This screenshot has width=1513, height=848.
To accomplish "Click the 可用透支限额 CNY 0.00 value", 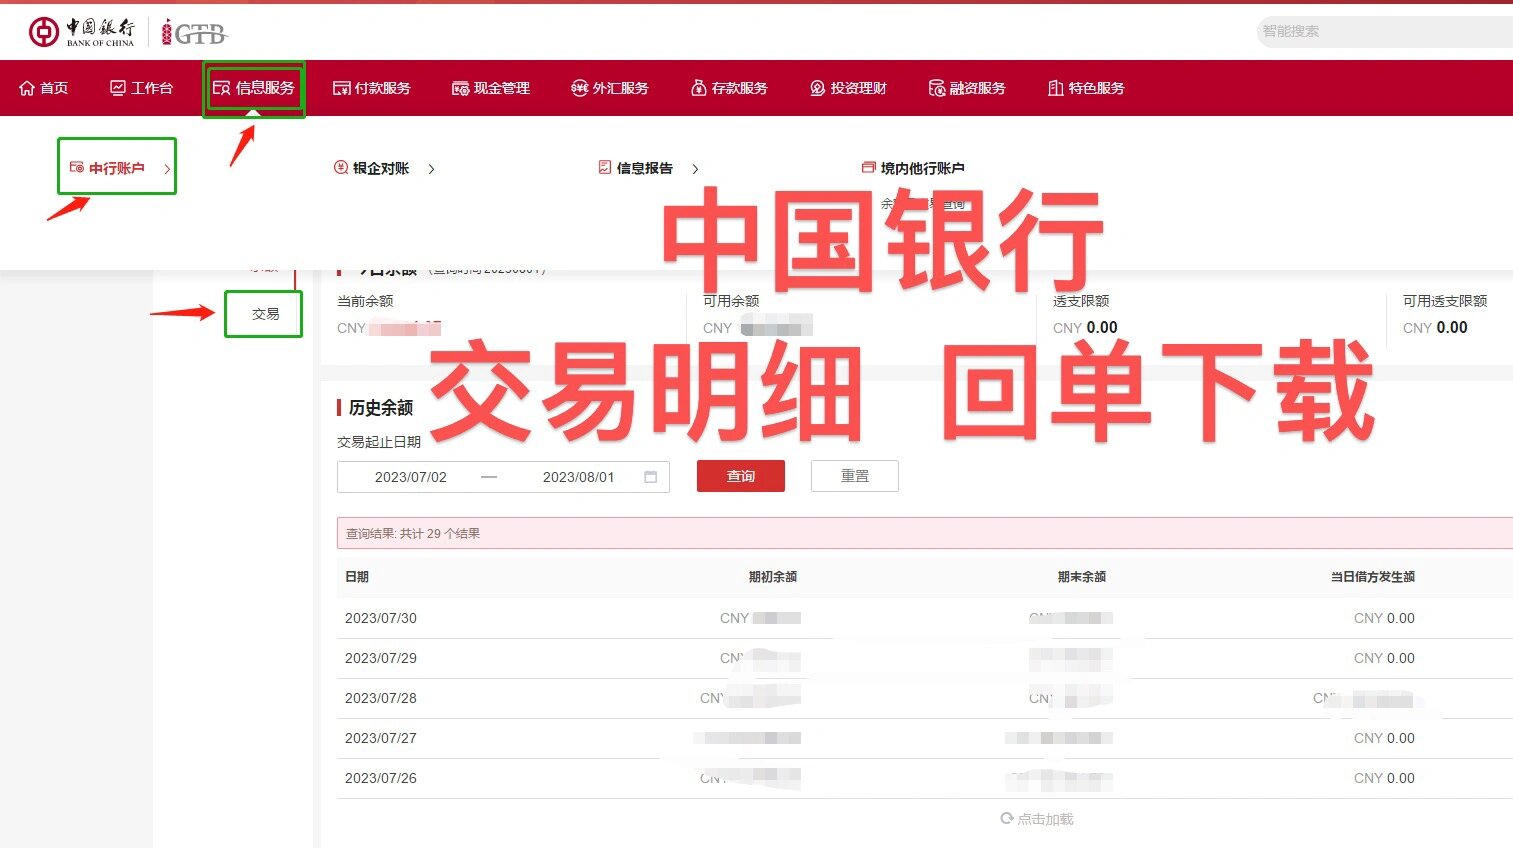I will [1435, 328].
